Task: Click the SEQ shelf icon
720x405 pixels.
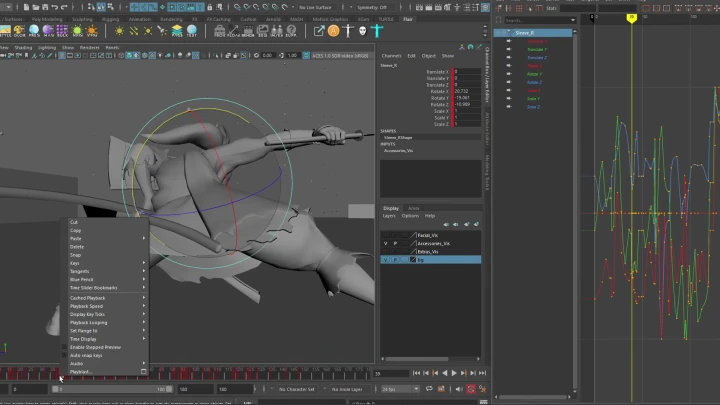Action: (263, 31)
